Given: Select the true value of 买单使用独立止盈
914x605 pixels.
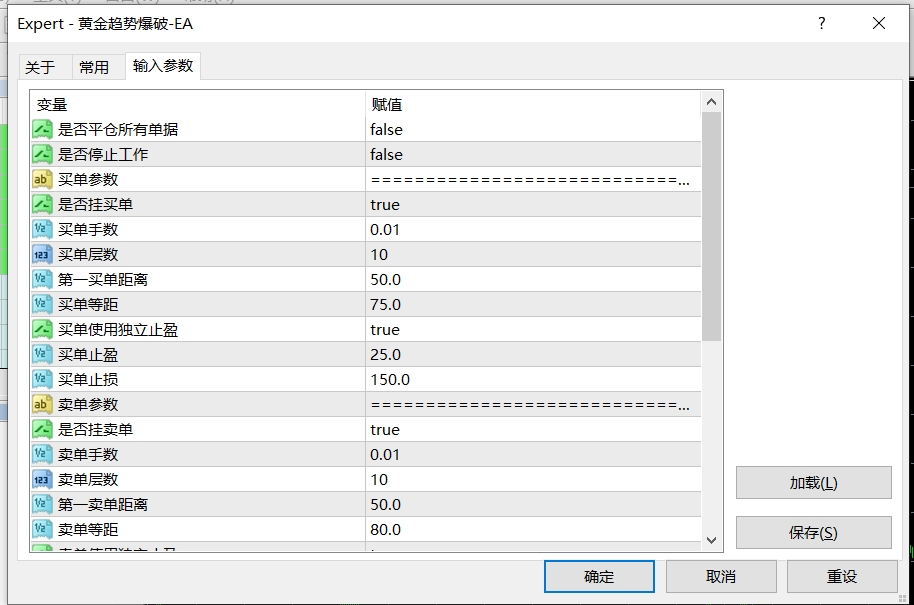Looking at the screenshot, I should pos(385,329).
